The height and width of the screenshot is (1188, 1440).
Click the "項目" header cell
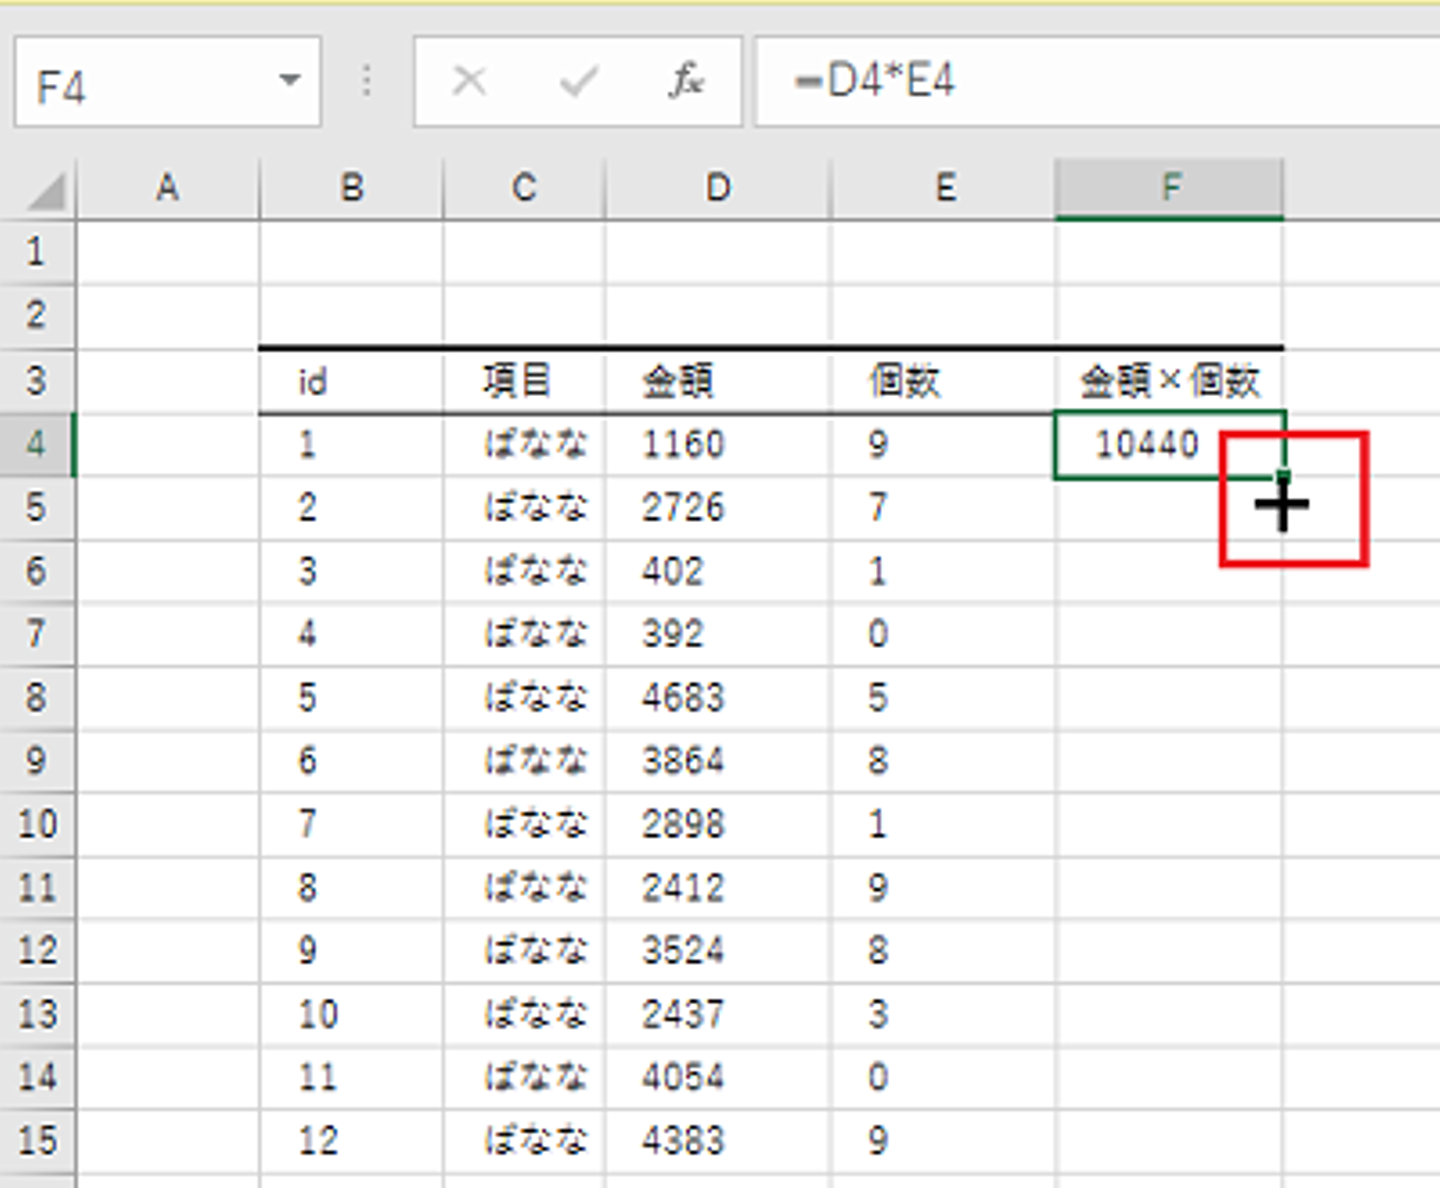[x=524, y=381]
